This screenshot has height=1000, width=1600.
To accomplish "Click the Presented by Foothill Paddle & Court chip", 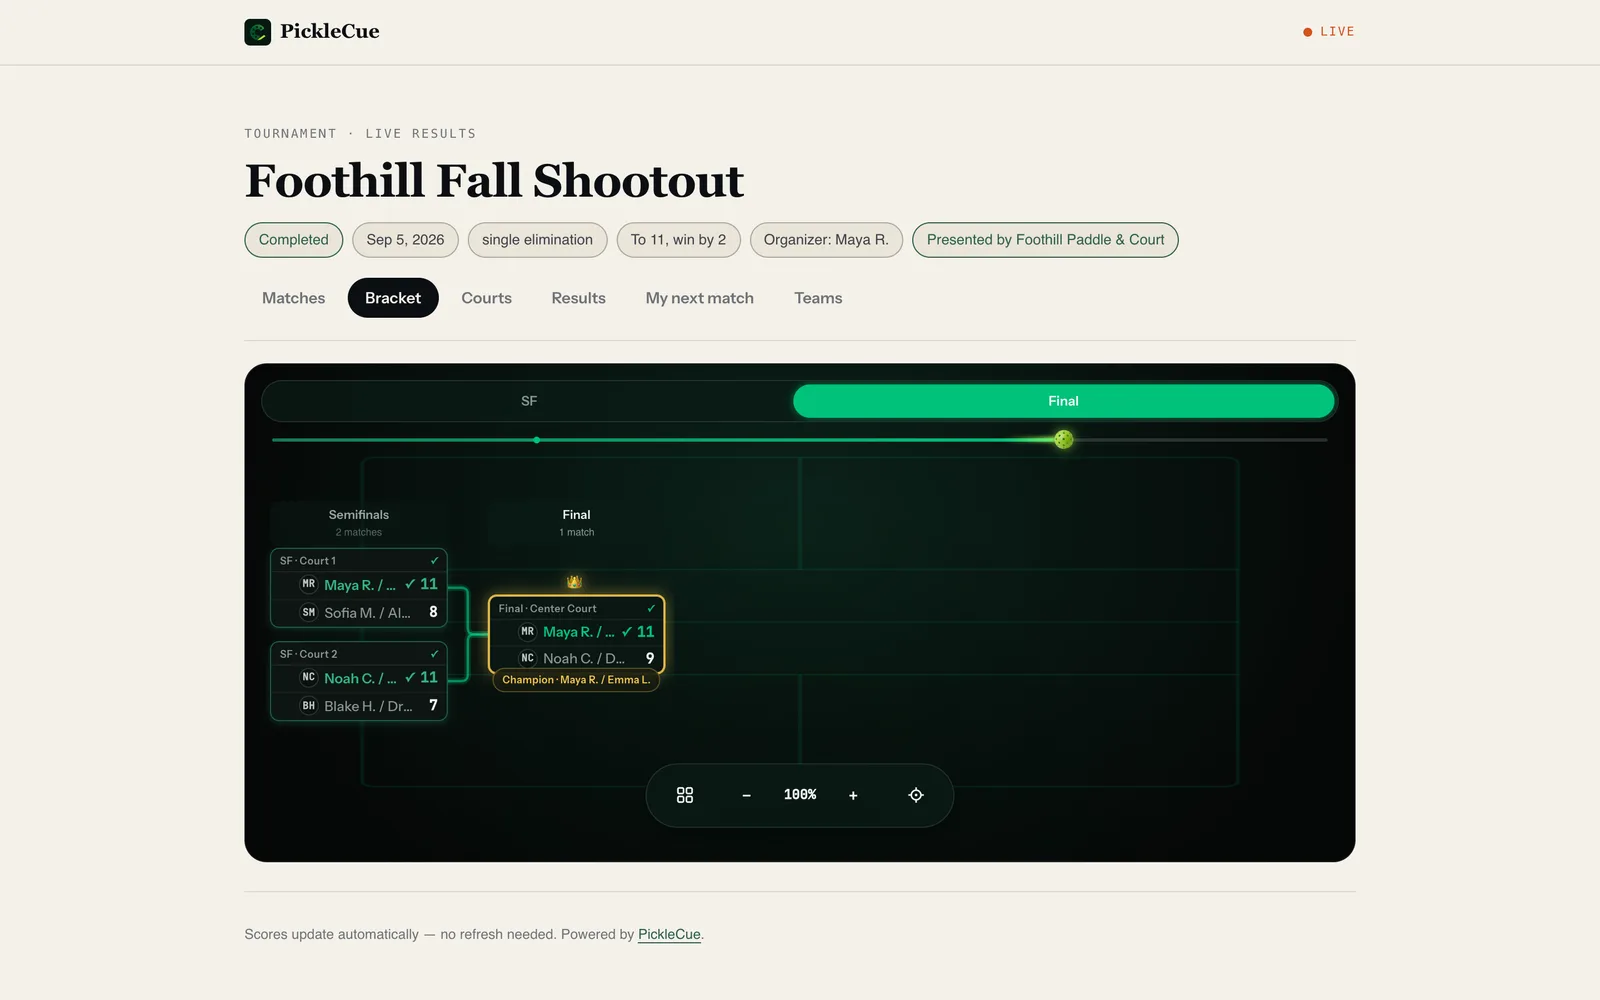I will pyautogui.click(x=1045, y=240).
